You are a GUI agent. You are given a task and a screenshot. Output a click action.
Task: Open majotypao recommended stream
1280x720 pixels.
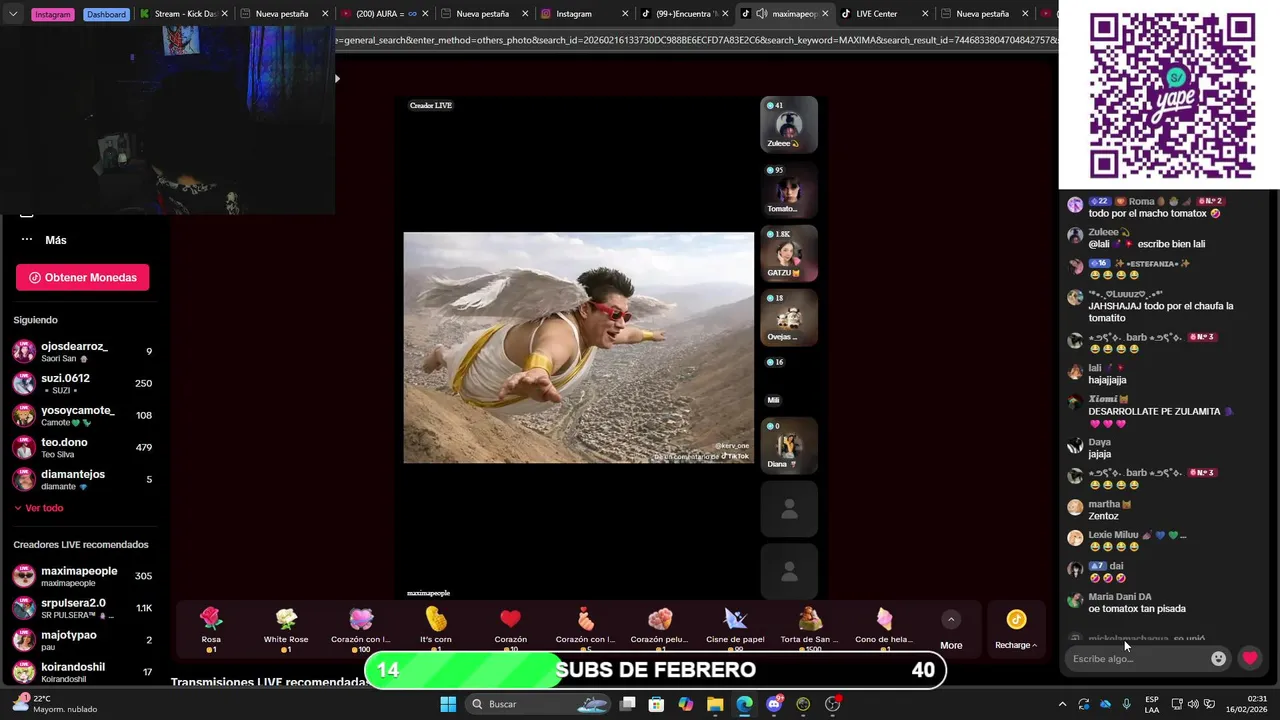tap(82, 641)
